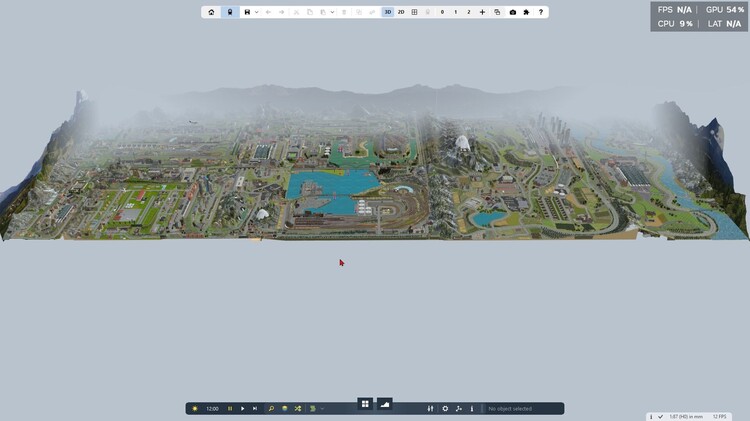This screenshot has width=750, height=421.
Task: Copy selection with the copy icon
Action: click(x=310, y=12)
